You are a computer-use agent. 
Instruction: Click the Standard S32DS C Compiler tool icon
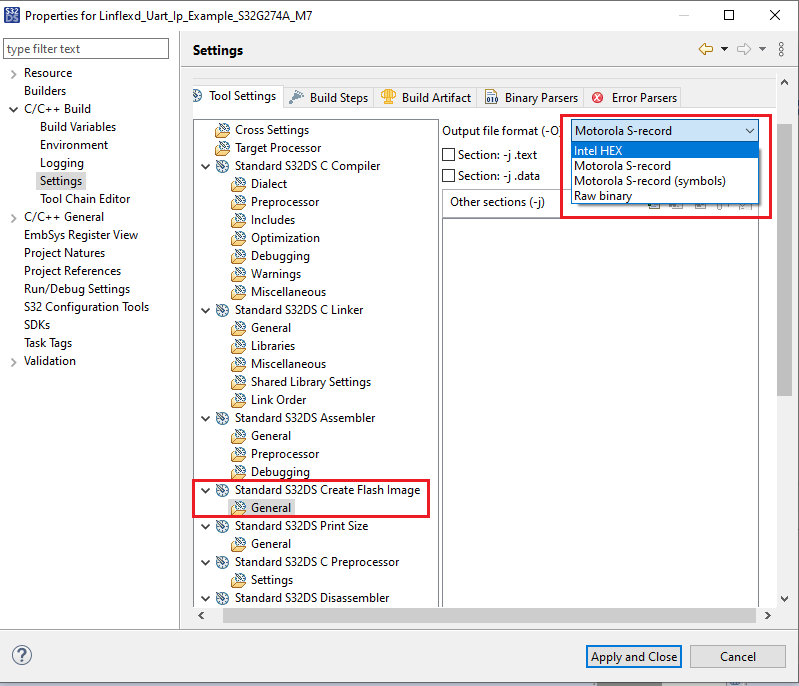(x=222, y=166)
